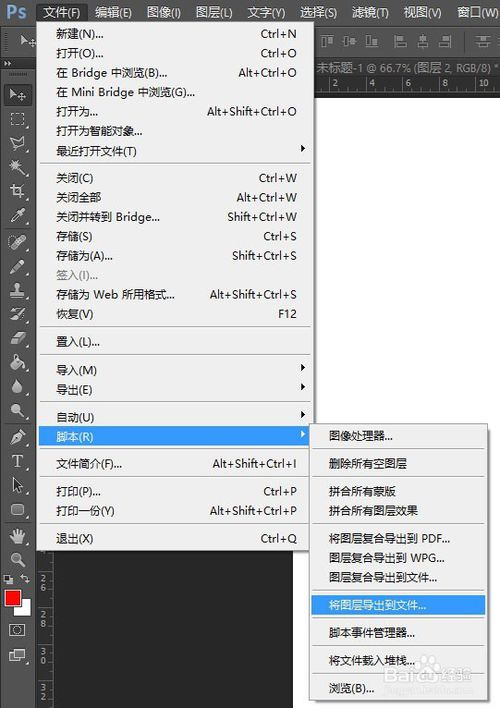Click the white background color swatch
This screenshot has height=708, width=500.
click(x=25, y=610)
